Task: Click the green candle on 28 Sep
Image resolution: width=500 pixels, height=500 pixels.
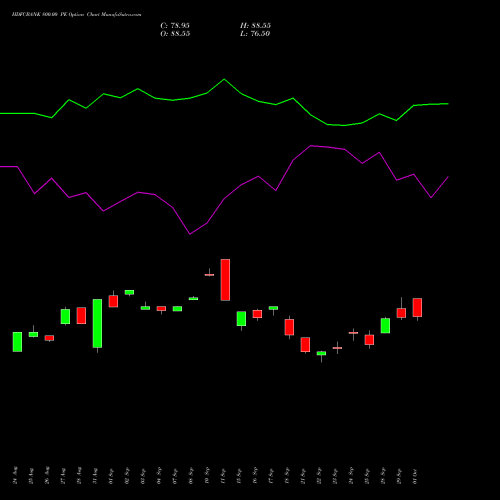Action: point(385,325)
